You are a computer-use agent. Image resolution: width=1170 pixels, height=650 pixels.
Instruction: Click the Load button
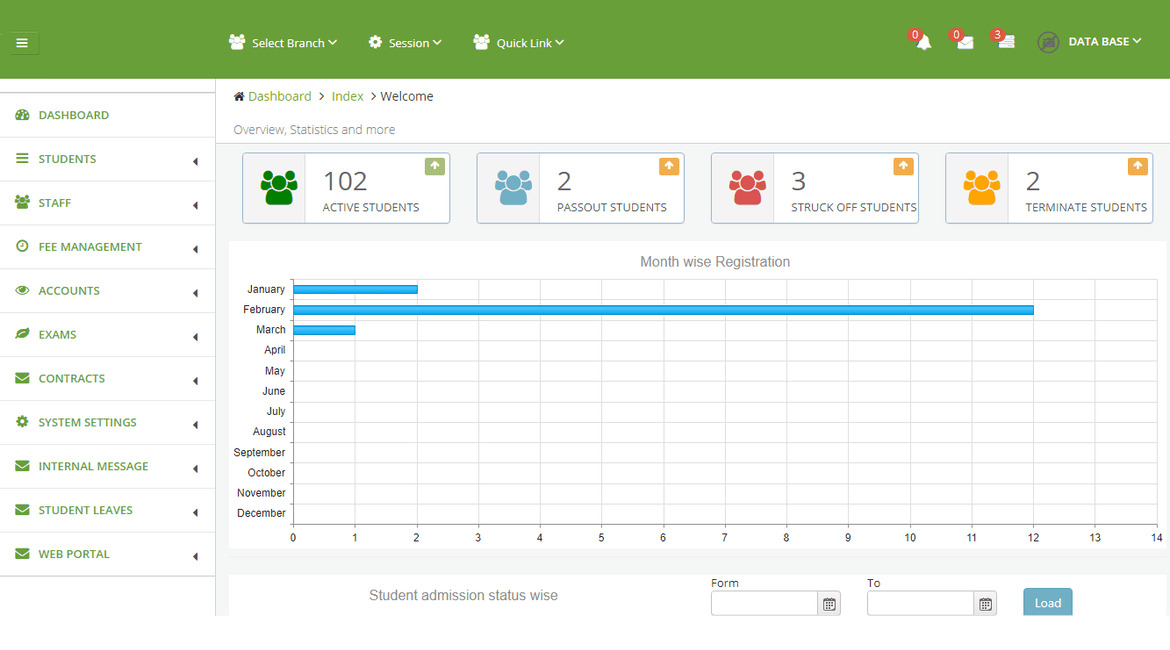coord(1047,602)
